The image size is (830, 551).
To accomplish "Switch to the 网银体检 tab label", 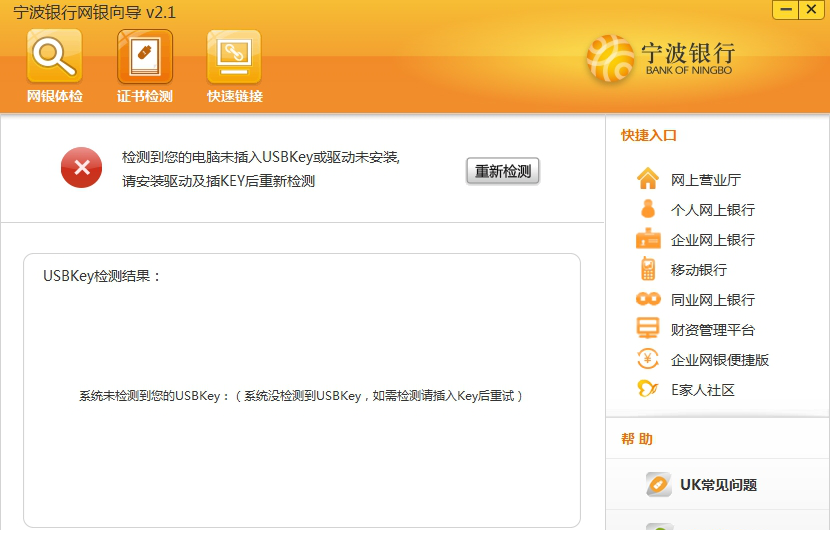I will point(55,96).
